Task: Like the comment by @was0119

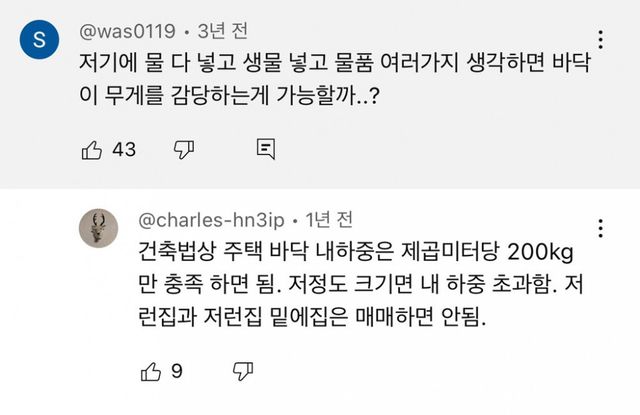Action: click(x=92, y=149)
